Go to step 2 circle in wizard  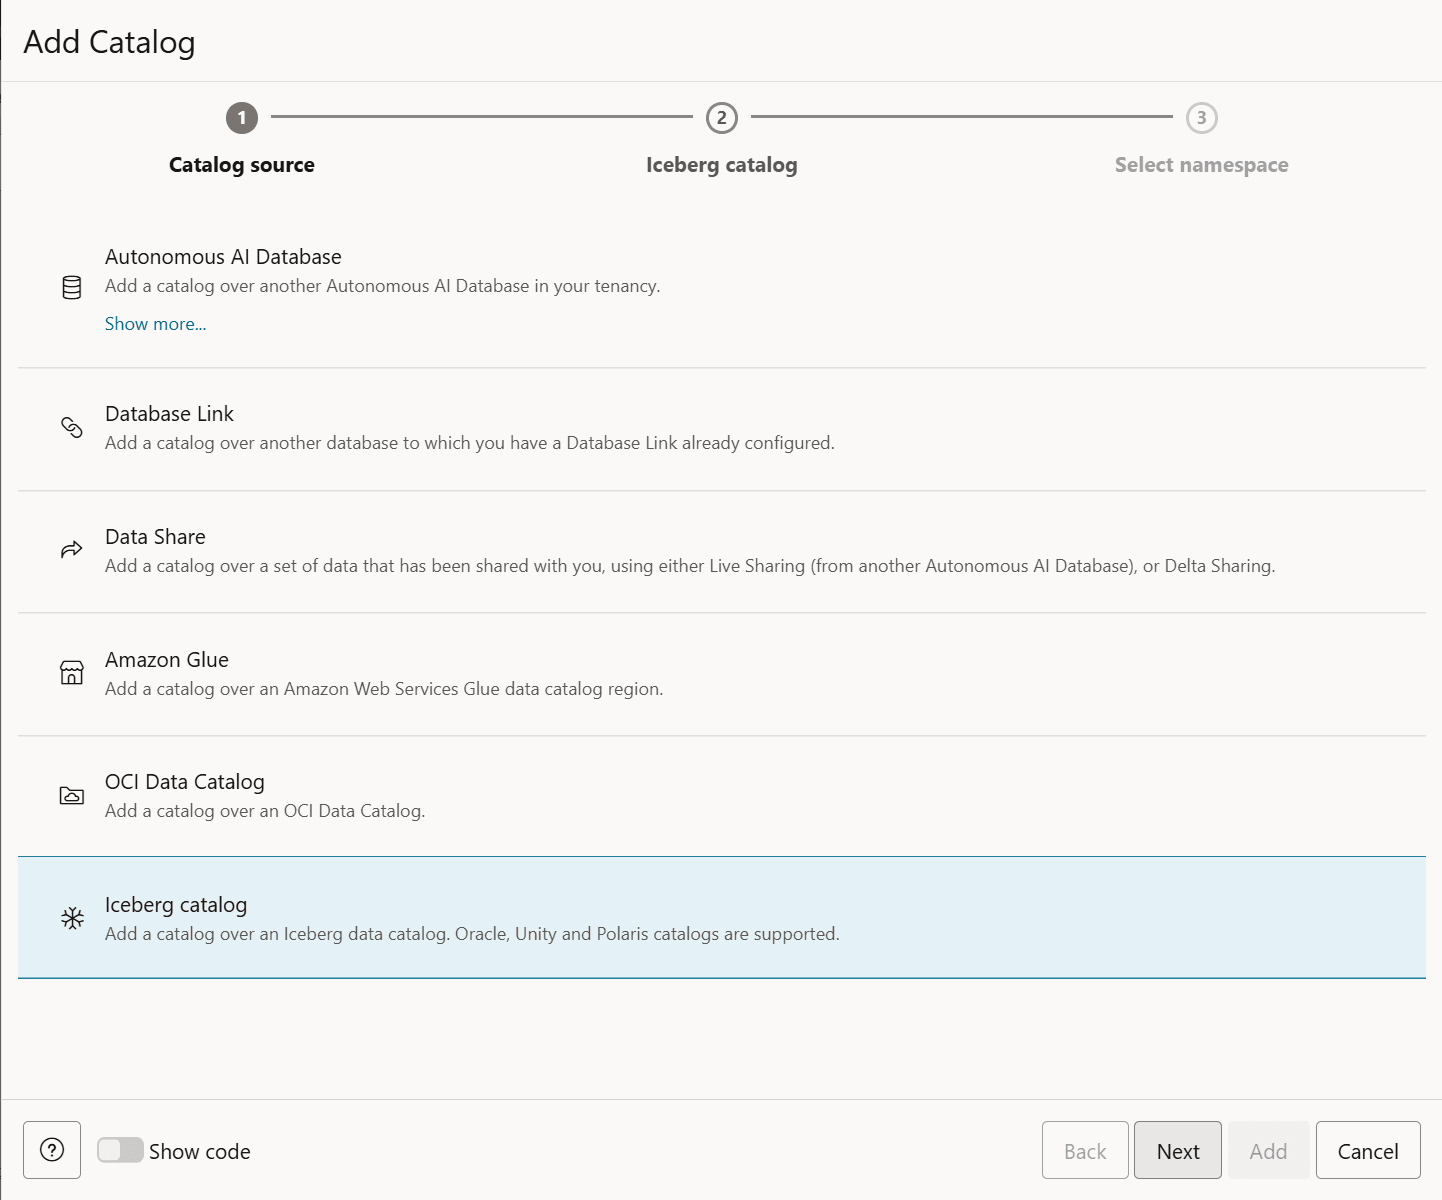click(722, 118)
